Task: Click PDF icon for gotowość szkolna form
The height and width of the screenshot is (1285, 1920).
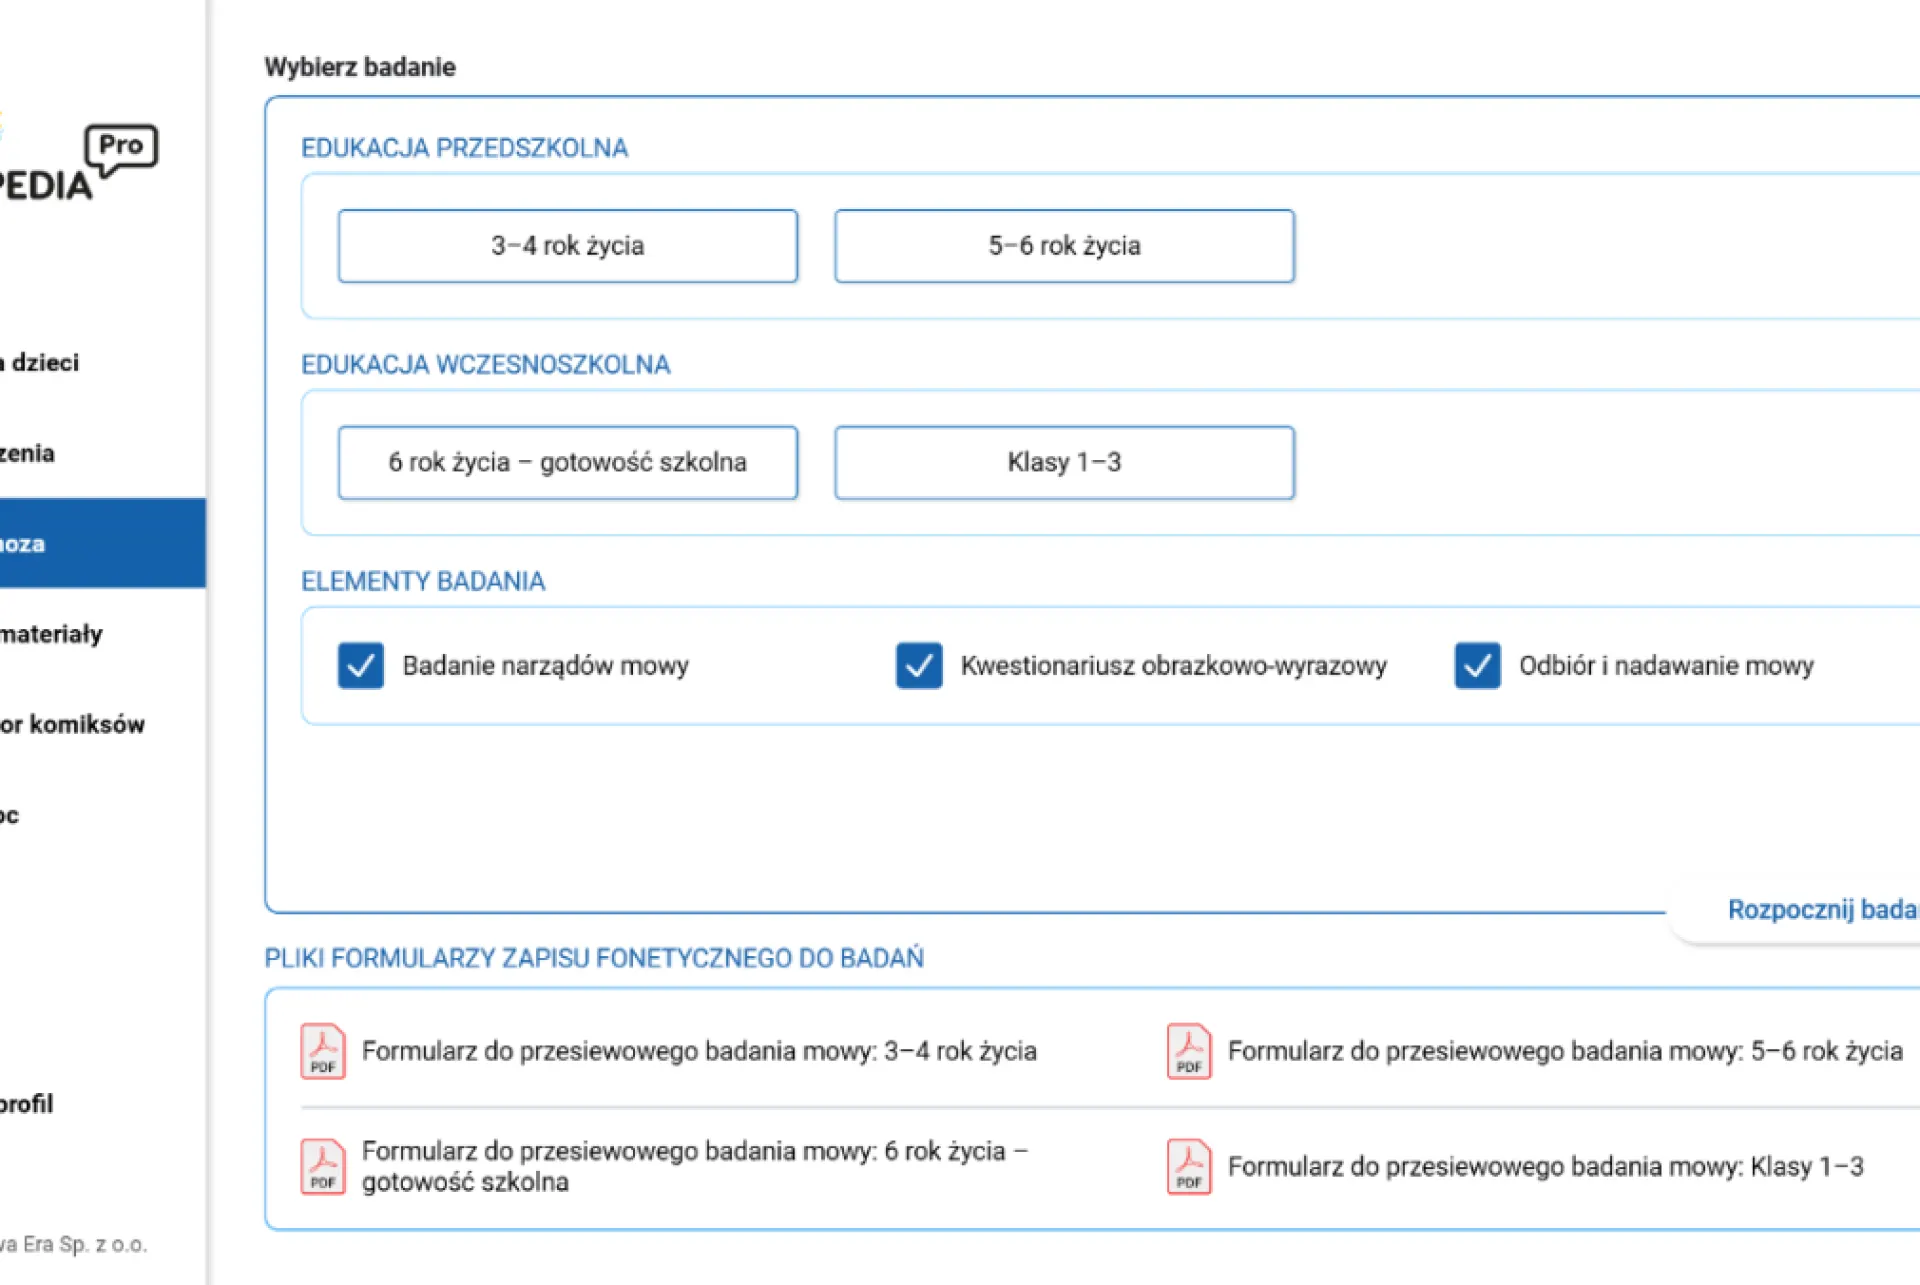Action: click(322, 1166)
